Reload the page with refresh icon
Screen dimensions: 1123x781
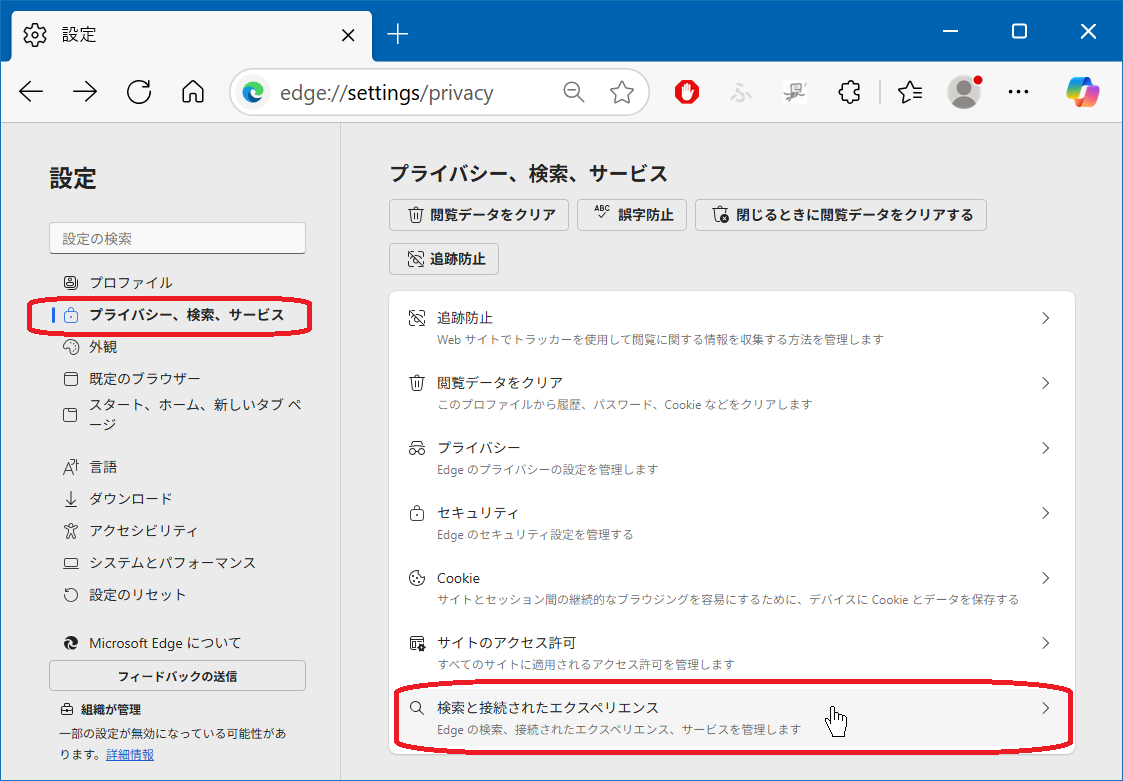pyautogui.click(x=139, y=93)
